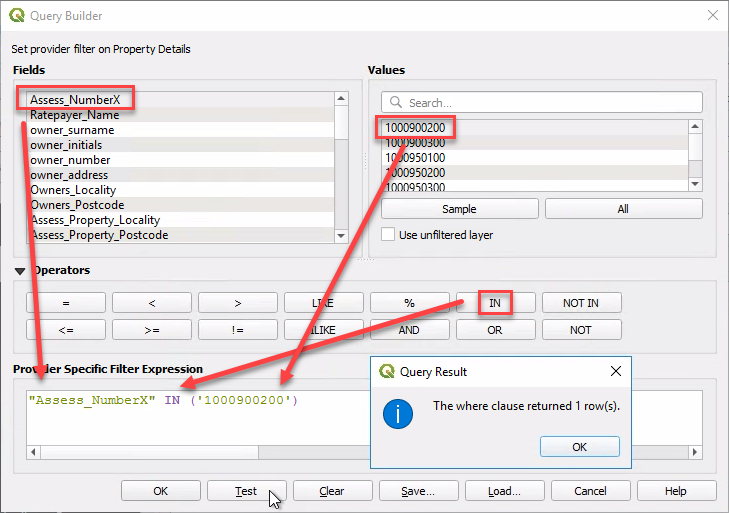Close the Query Builder window
This screenshot has width=729, height=513.
713,15
